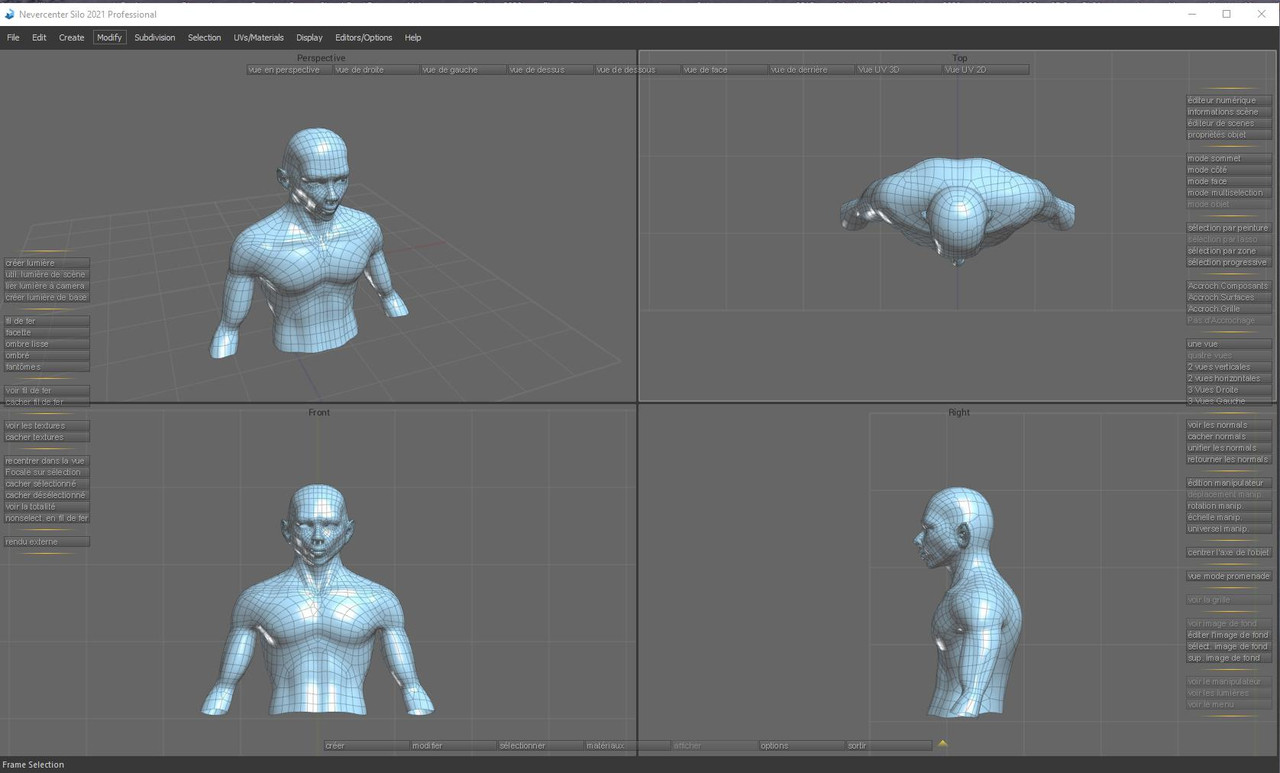
Task: Click 'cacher textures' button
Action: (46, 437)
